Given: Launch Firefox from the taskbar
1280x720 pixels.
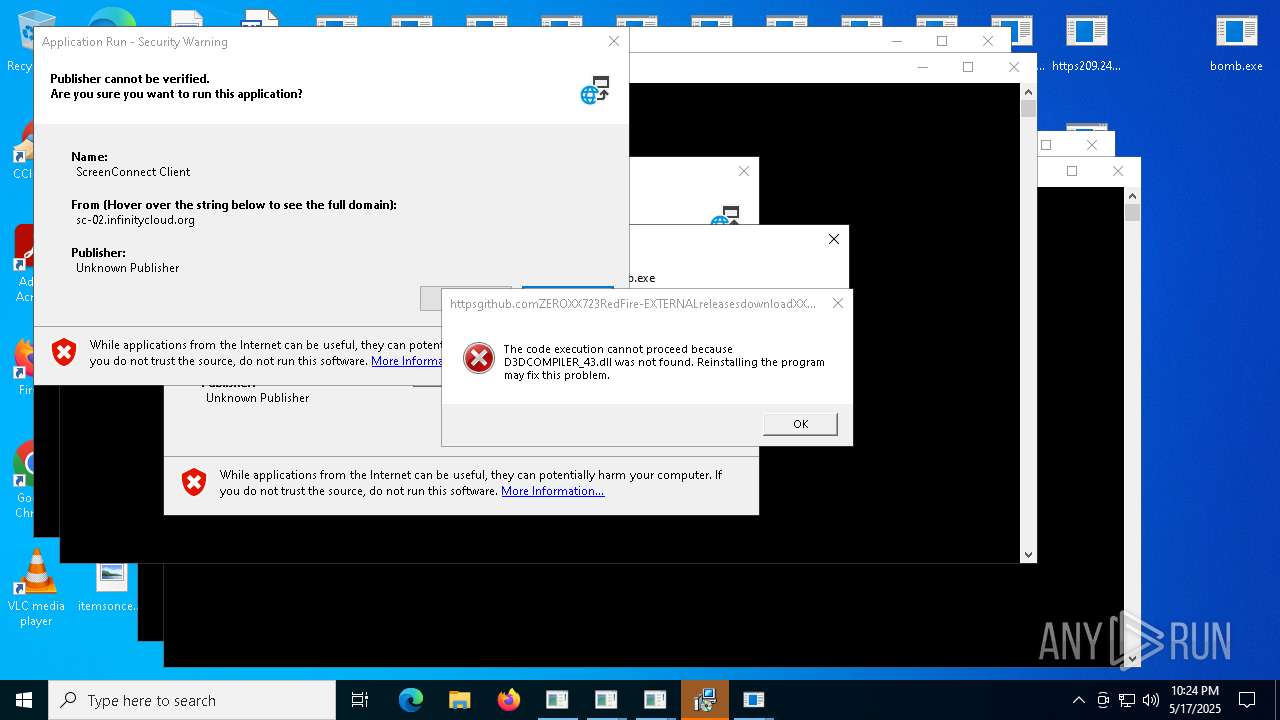Looking at the screenshot, I should click(x=508, y=700).
